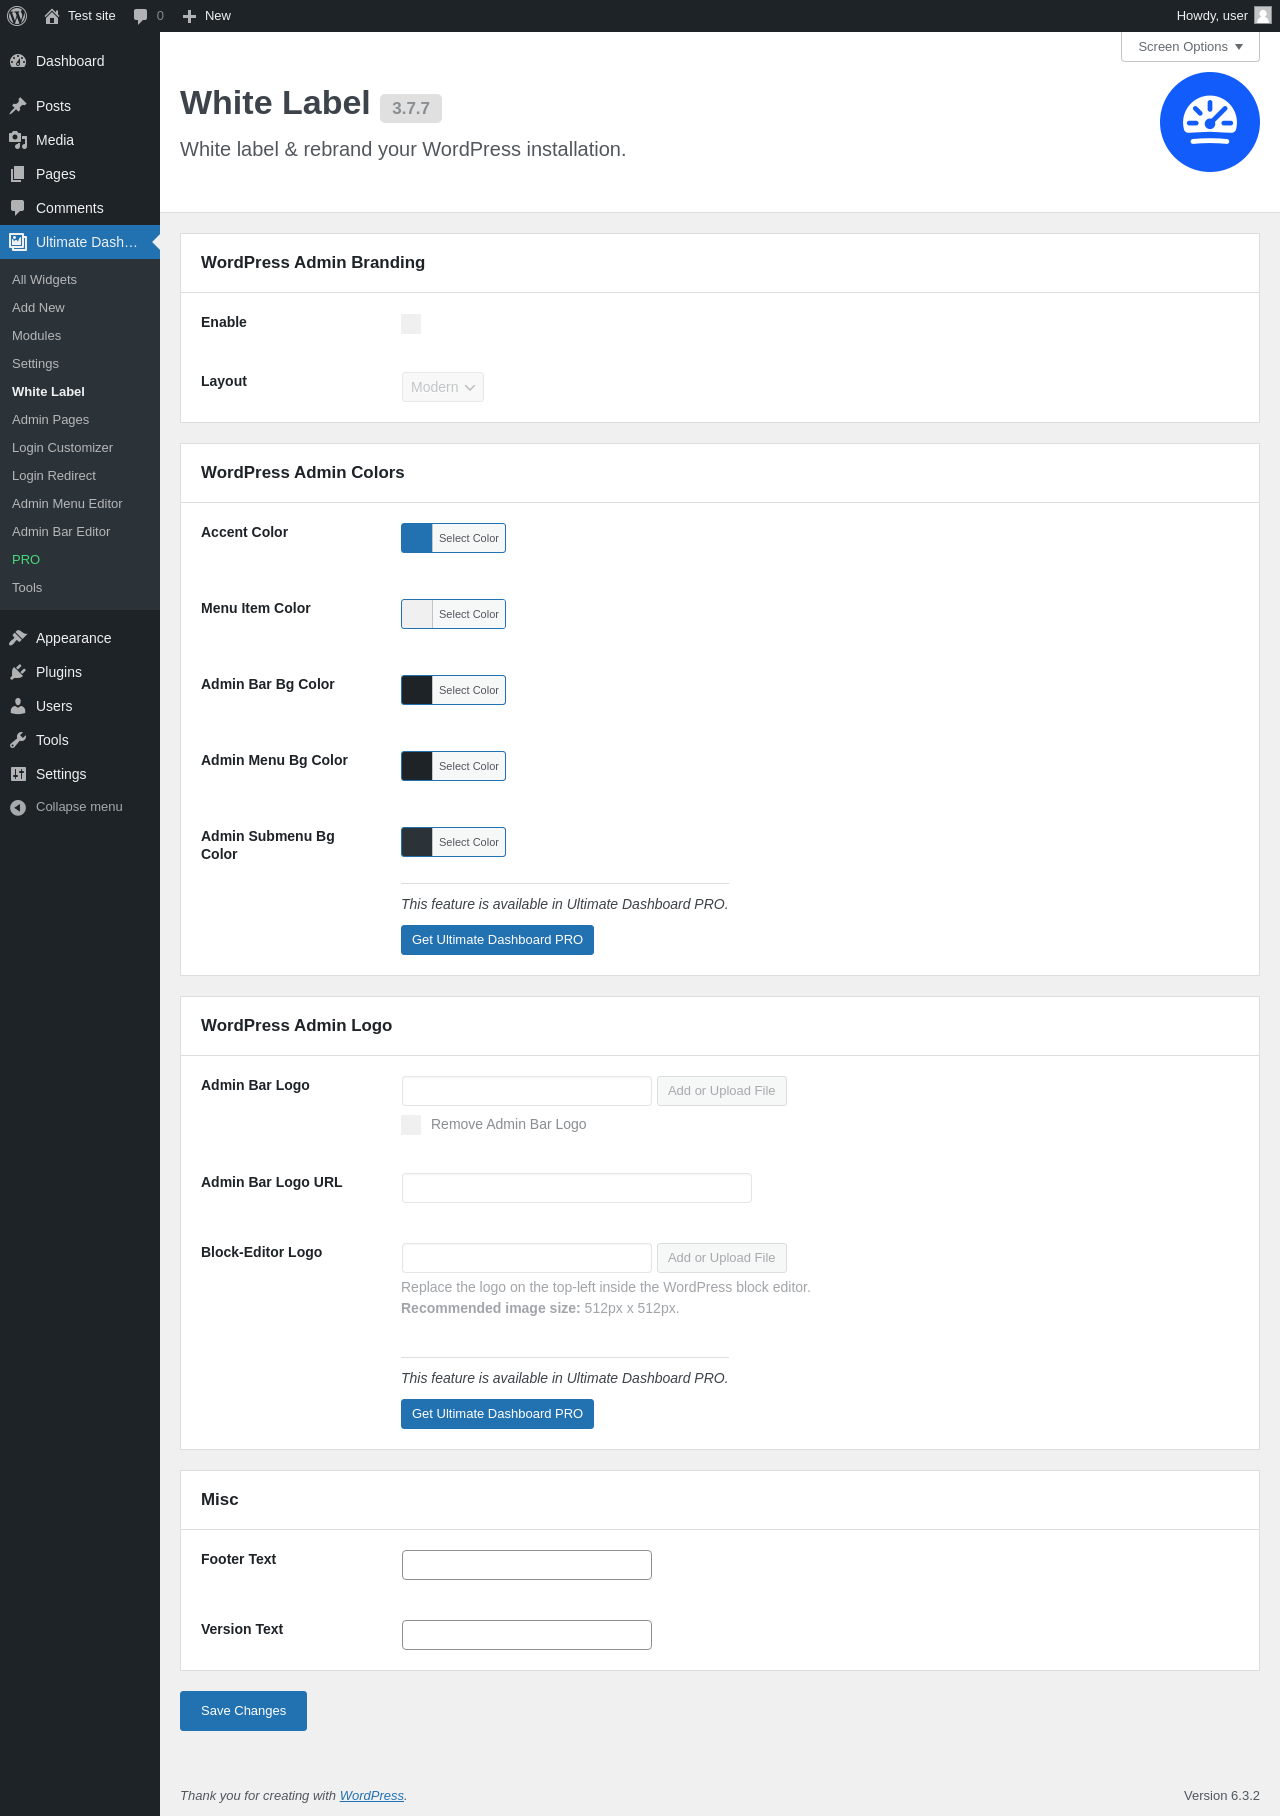Pick the Admin Submenu Bg Color swatch

pos(417,842)
